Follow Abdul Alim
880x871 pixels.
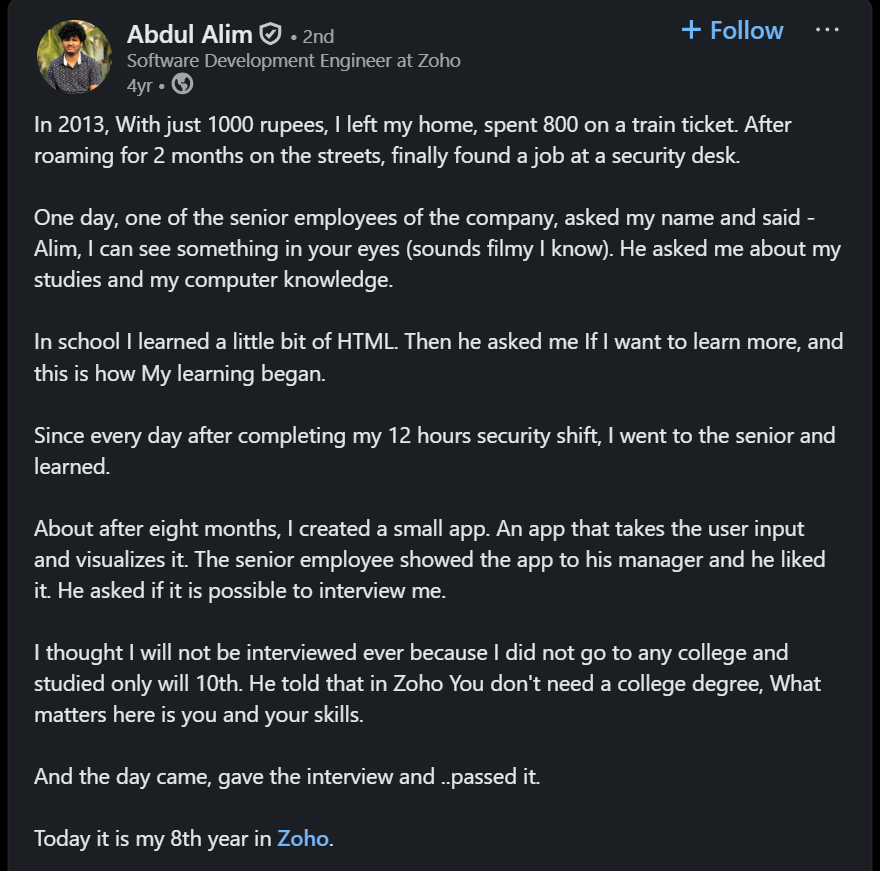coord(746,30)
